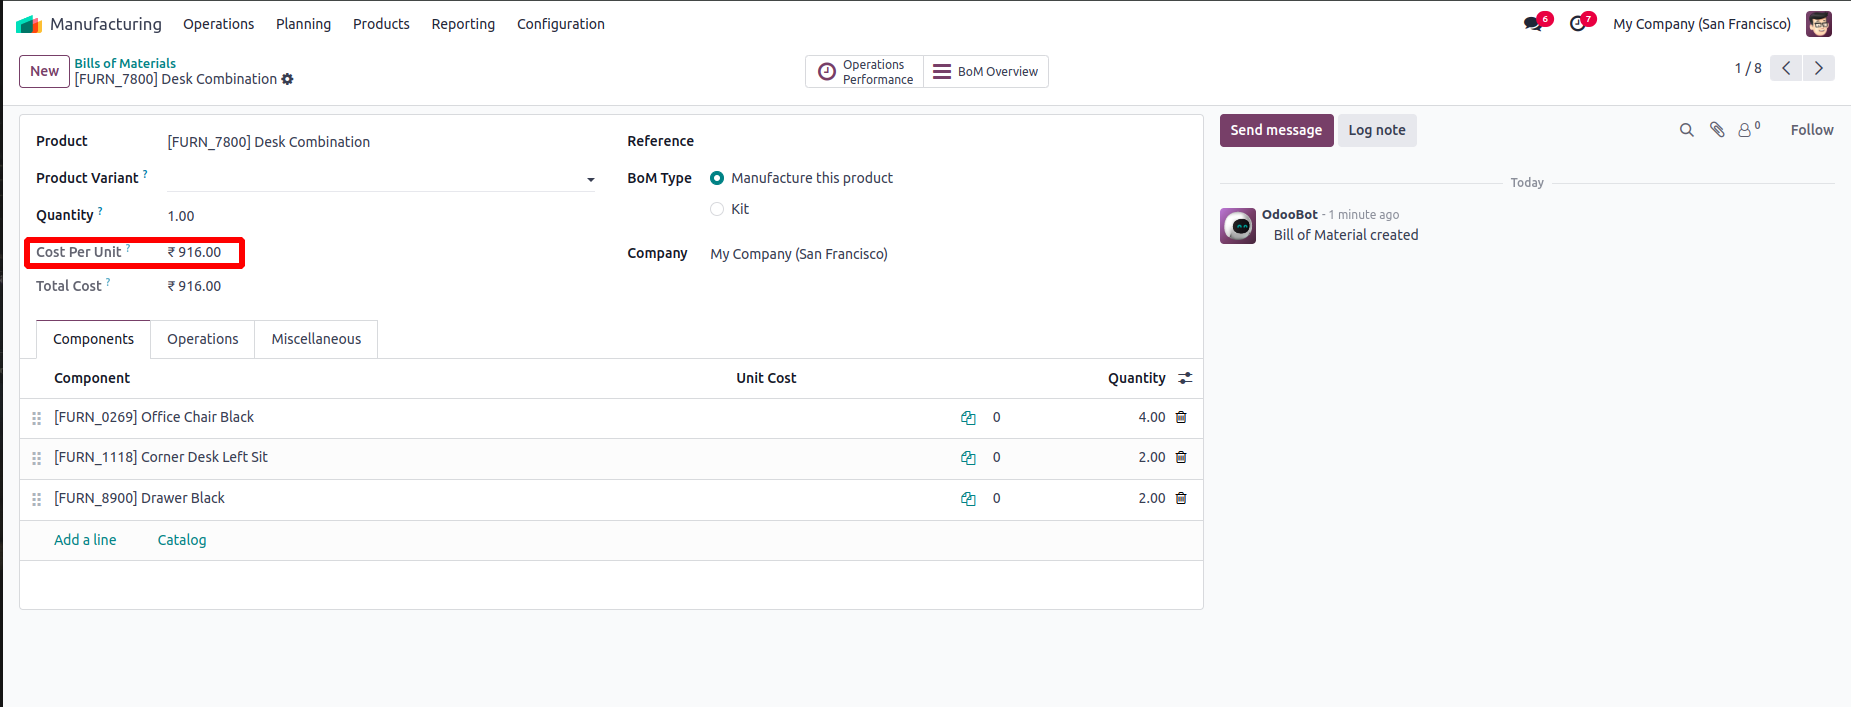Open the conversations chat icon

click(1533, 24)
